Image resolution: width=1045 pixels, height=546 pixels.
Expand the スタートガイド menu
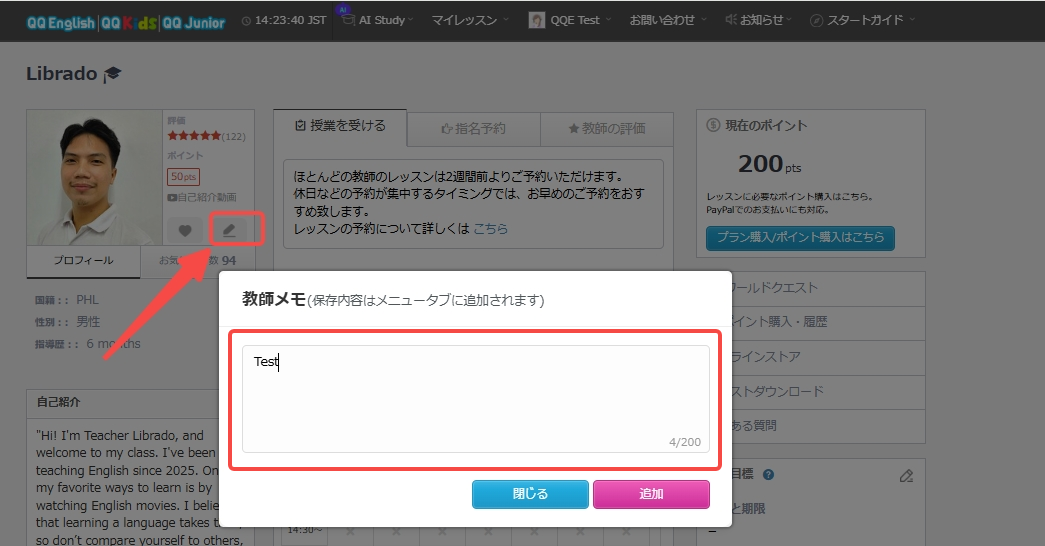pyautogui.click(x=869, y=21)
